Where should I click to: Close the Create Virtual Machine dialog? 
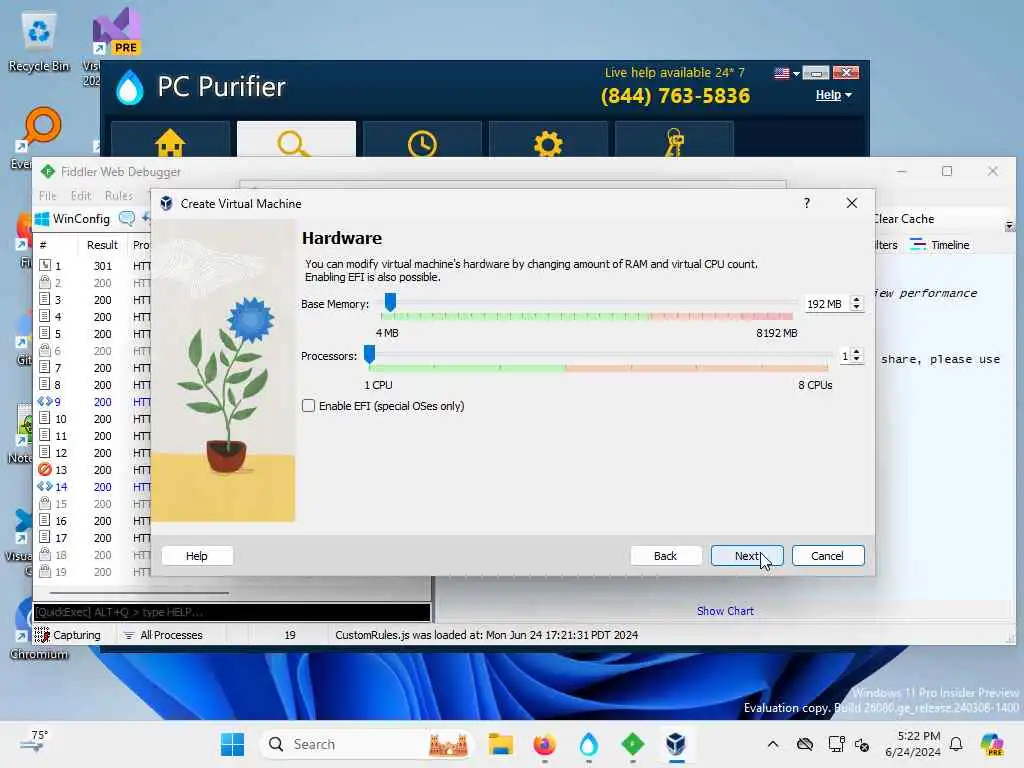click(x=852, y=203)
